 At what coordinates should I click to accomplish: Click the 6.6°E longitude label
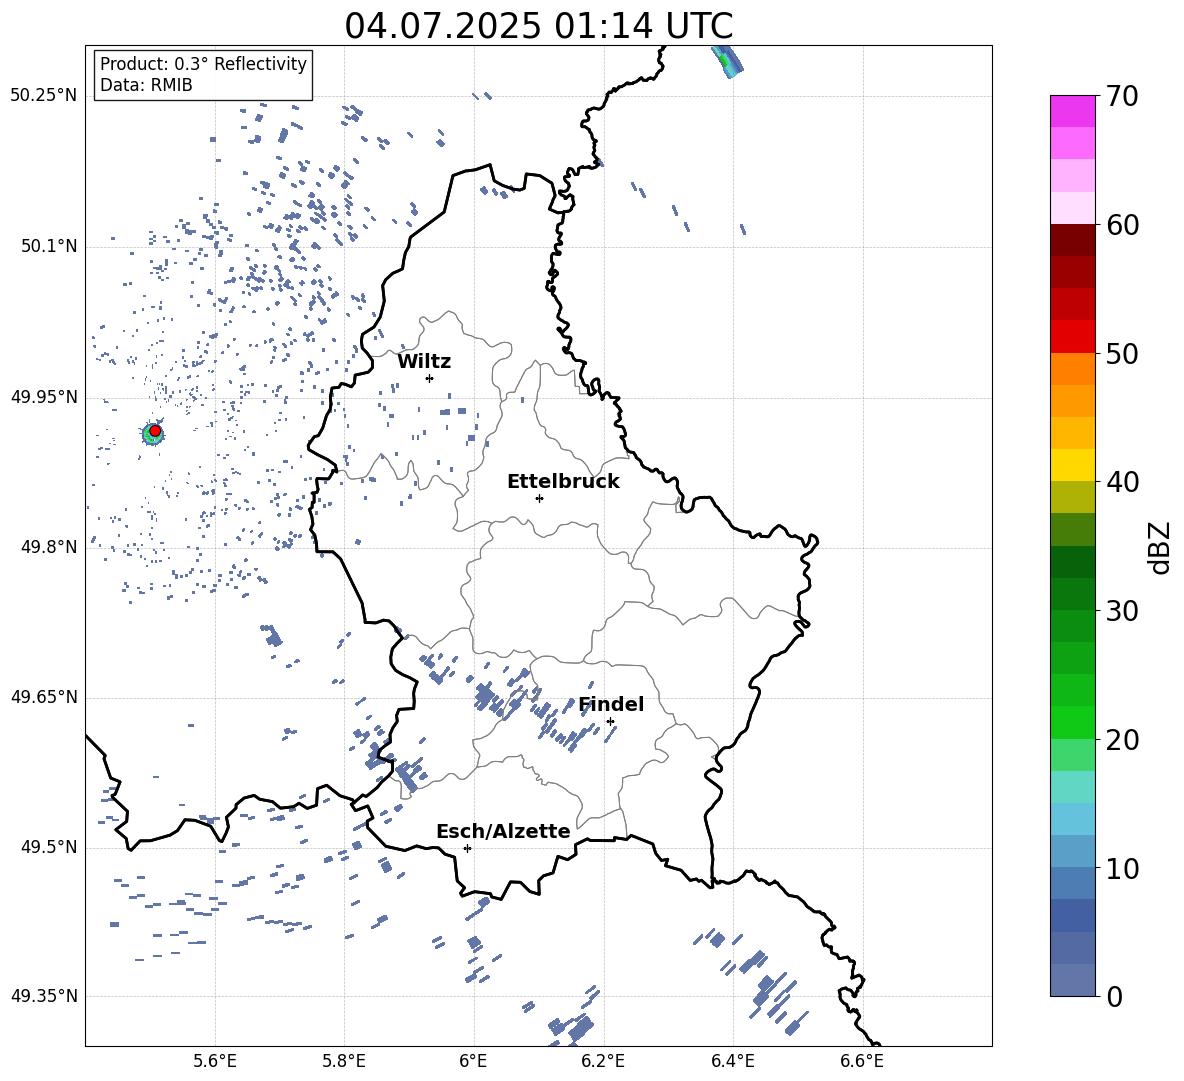click(x=862, y=1061)
